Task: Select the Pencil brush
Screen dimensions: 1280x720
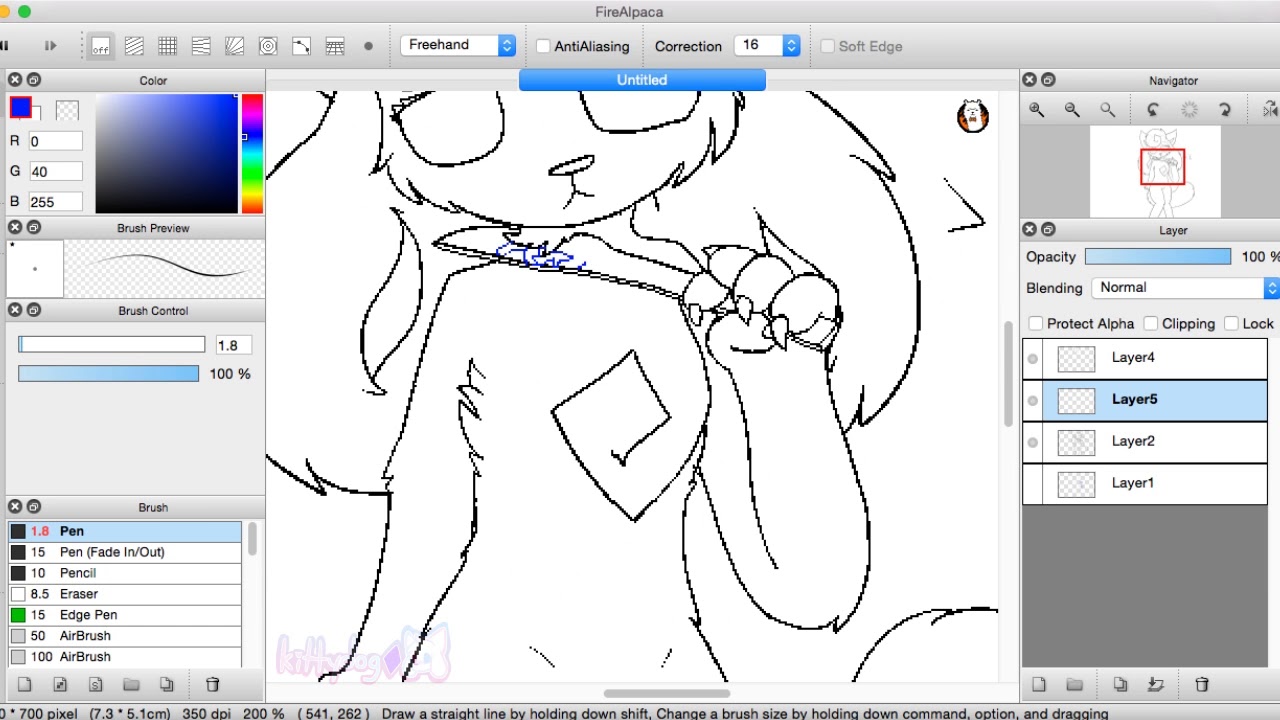Action: pyautogui.click(x=125, y=573)
